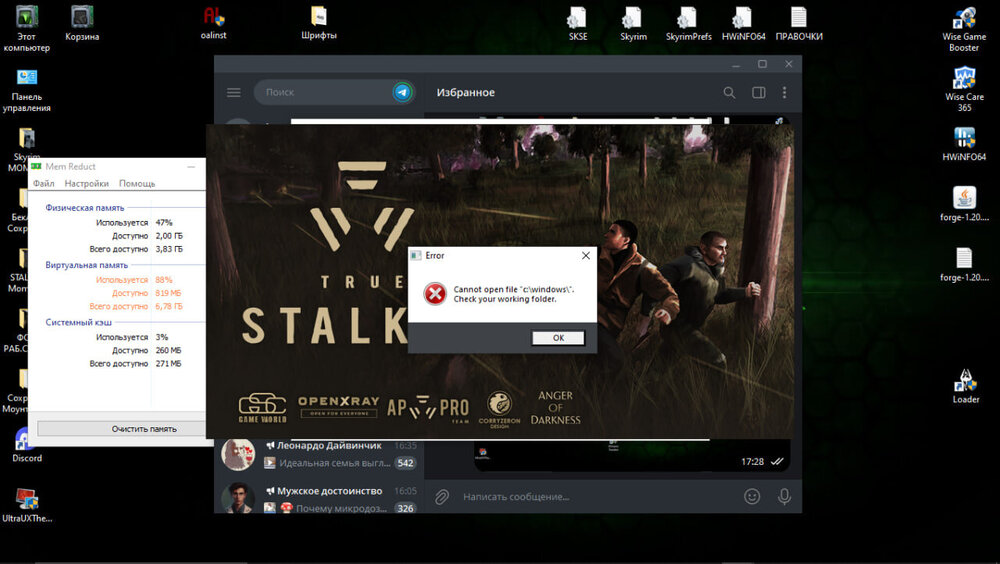Open the Леонардо Дайвинчик chat
The image size is (1000, 564).
click(x=319, y=454)
